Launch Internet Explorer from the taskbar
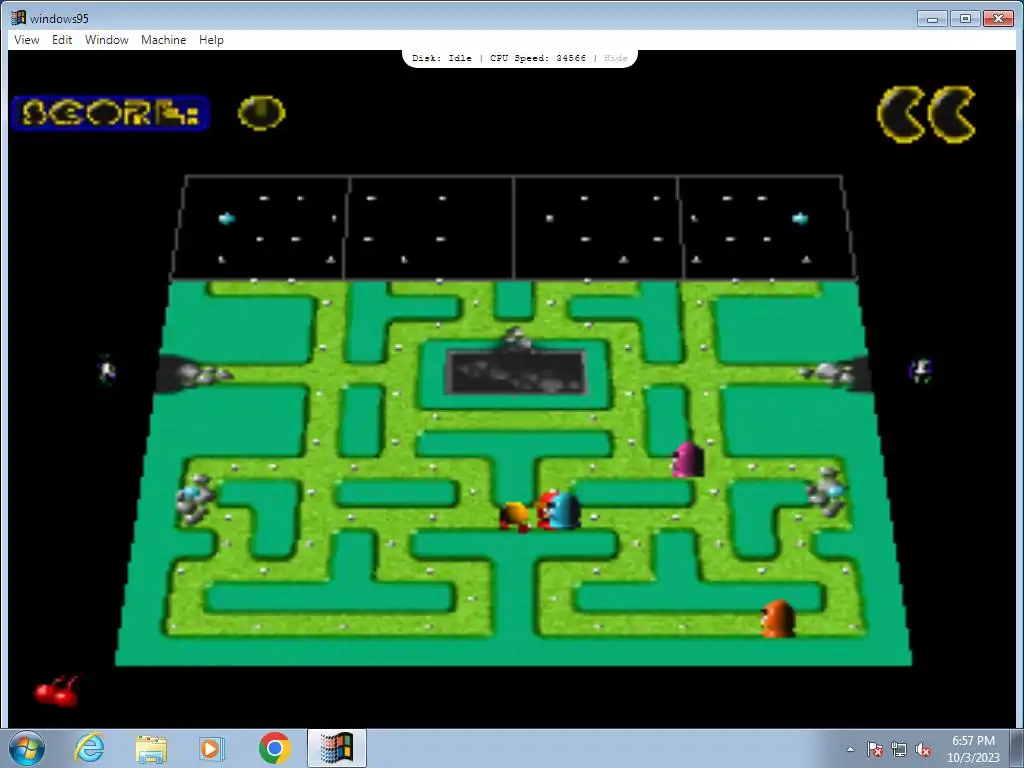The width and height of the screenshot is (1024, 768). 89,748
